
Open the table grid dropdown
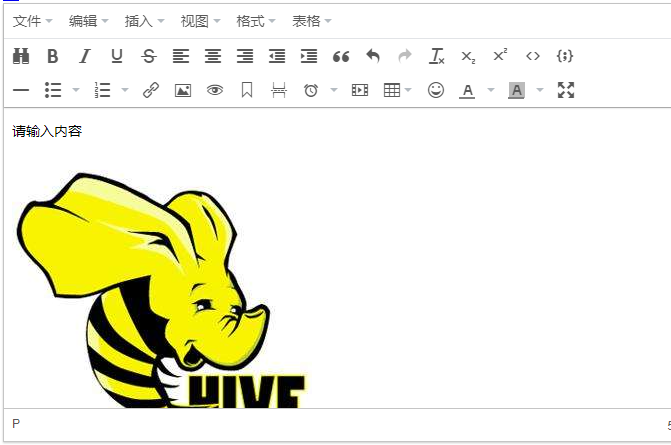click(398, 90)
